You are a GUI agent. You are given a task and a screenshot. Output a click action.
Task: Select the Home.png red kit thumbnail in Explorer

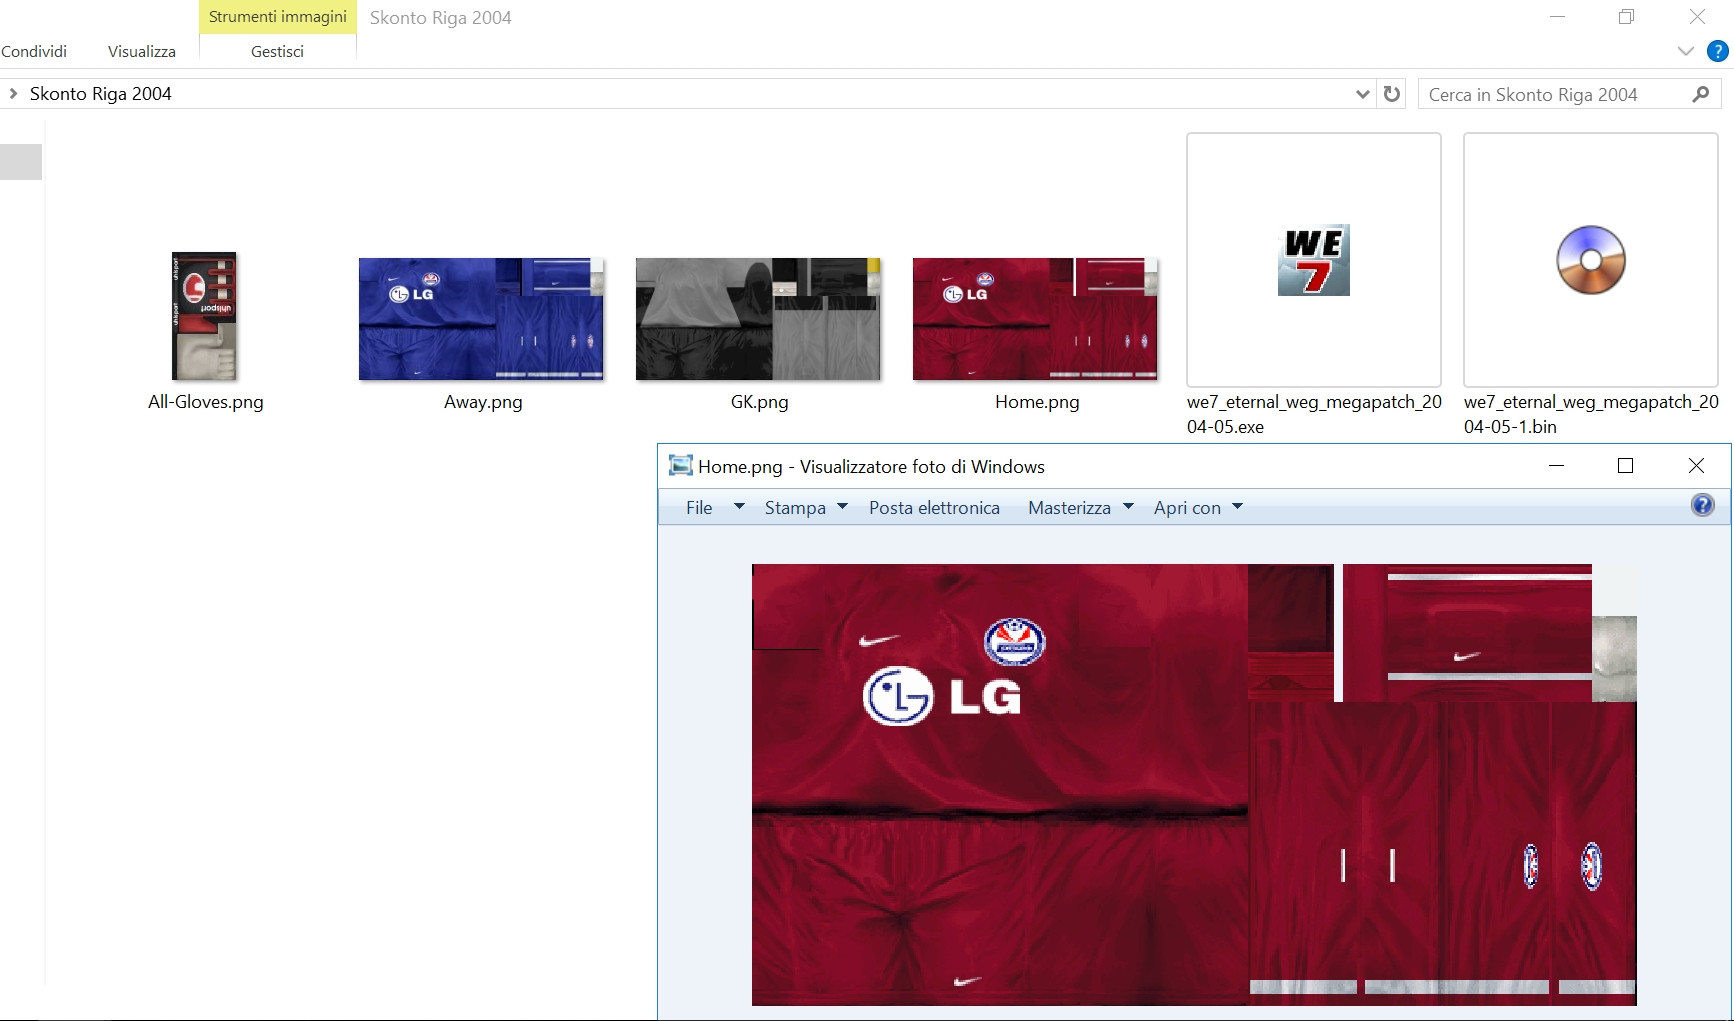click(x=1035, y=319)
